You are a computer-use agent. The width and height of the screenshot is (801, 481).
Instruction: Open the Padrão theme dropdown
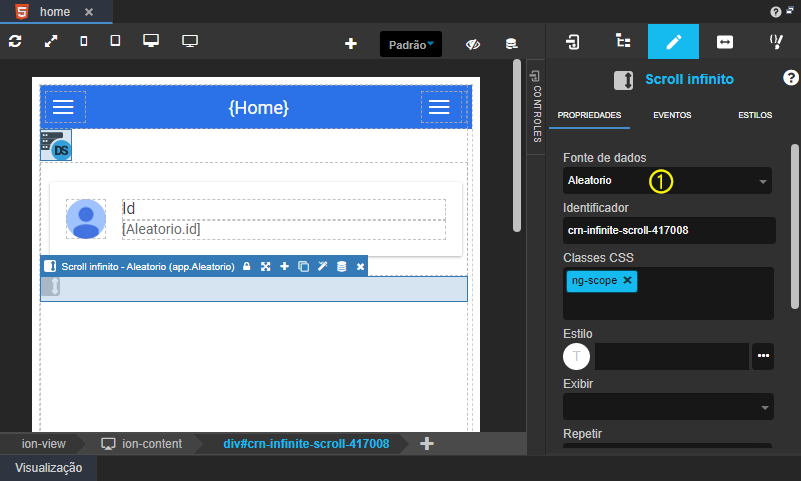coord(411,44)
